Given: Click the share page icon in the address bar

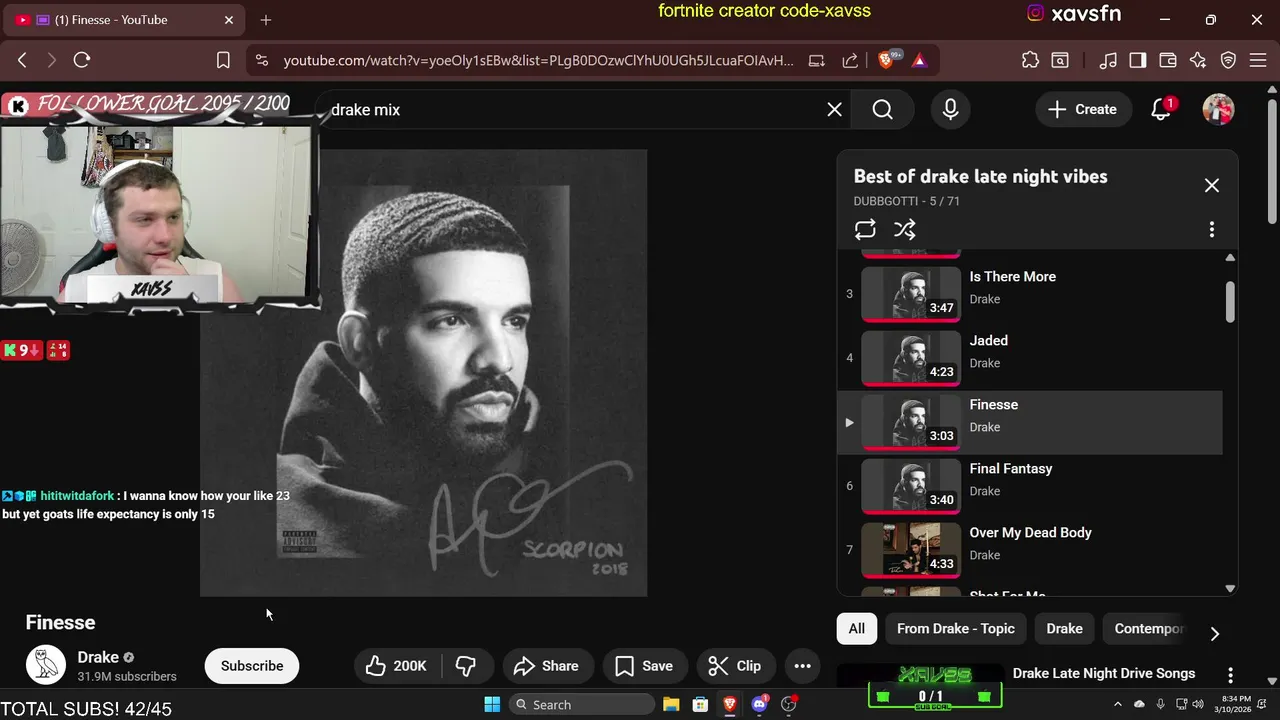Looking at the screenshot, I should coord(850,60).
